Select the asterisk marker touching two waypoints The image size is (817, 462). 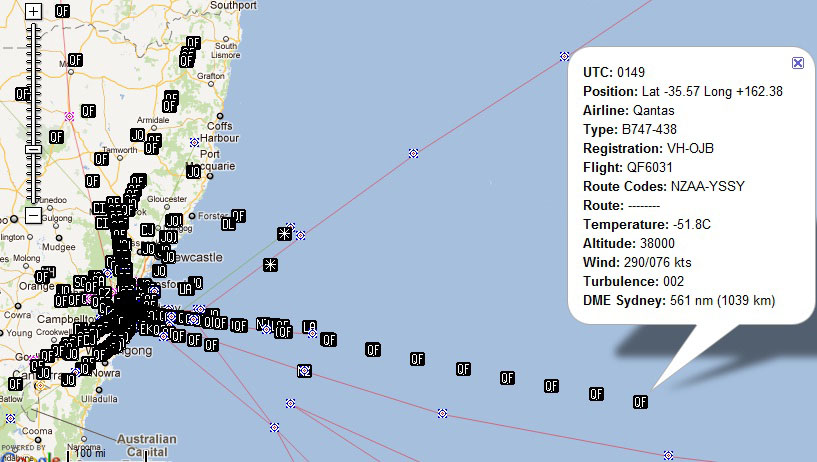click(284, 233)
